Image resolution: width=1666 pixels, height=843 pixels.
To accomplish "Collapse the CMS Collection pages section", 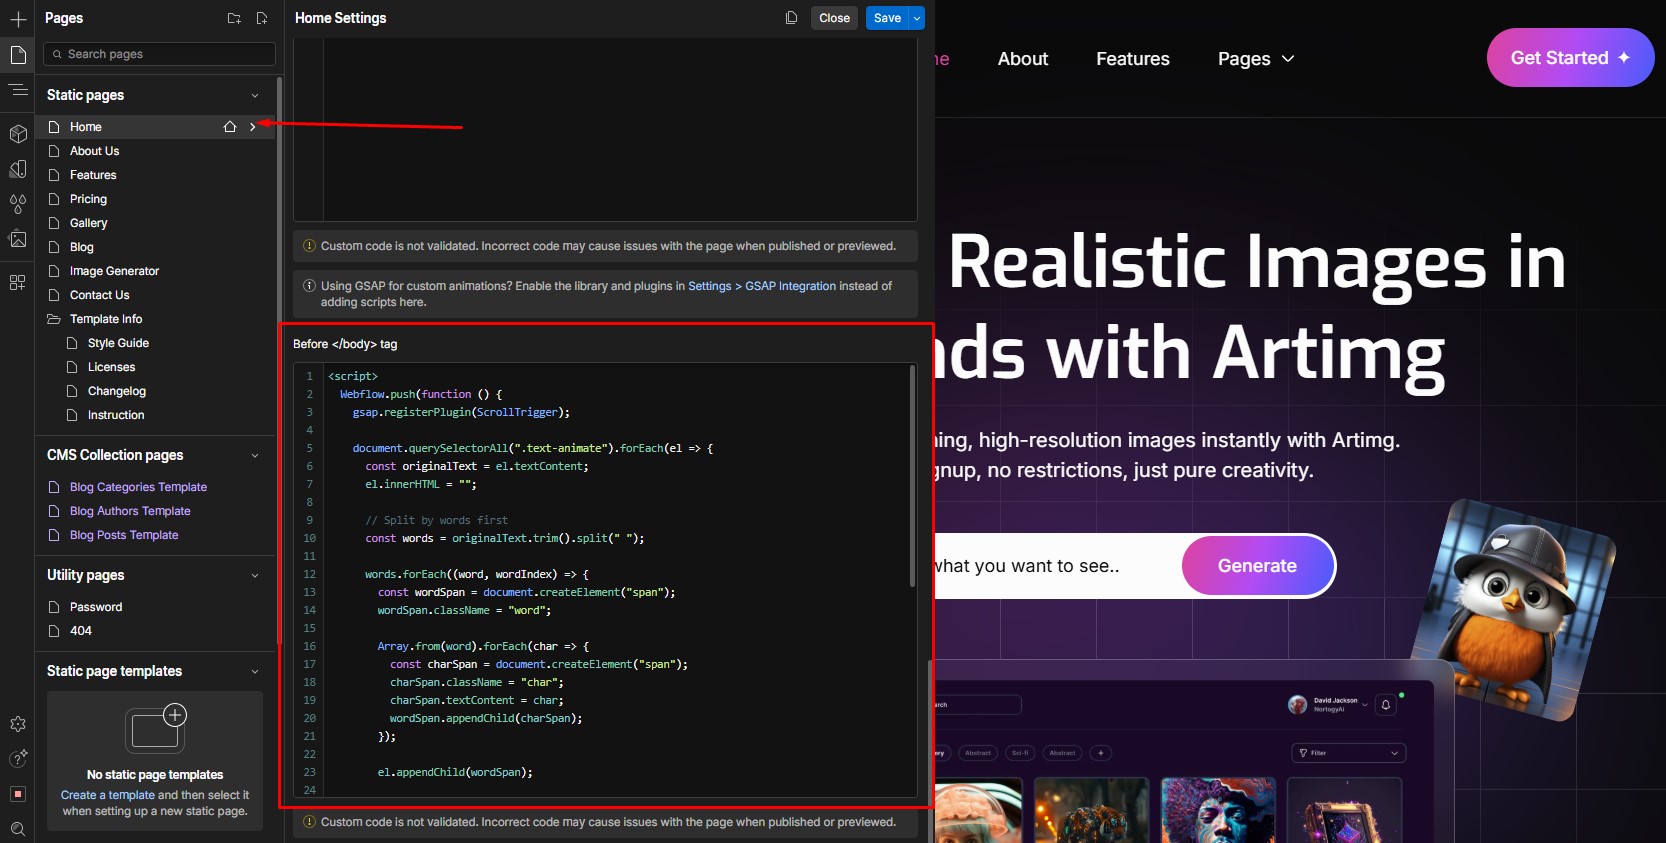I will click(x=255, y=456).
